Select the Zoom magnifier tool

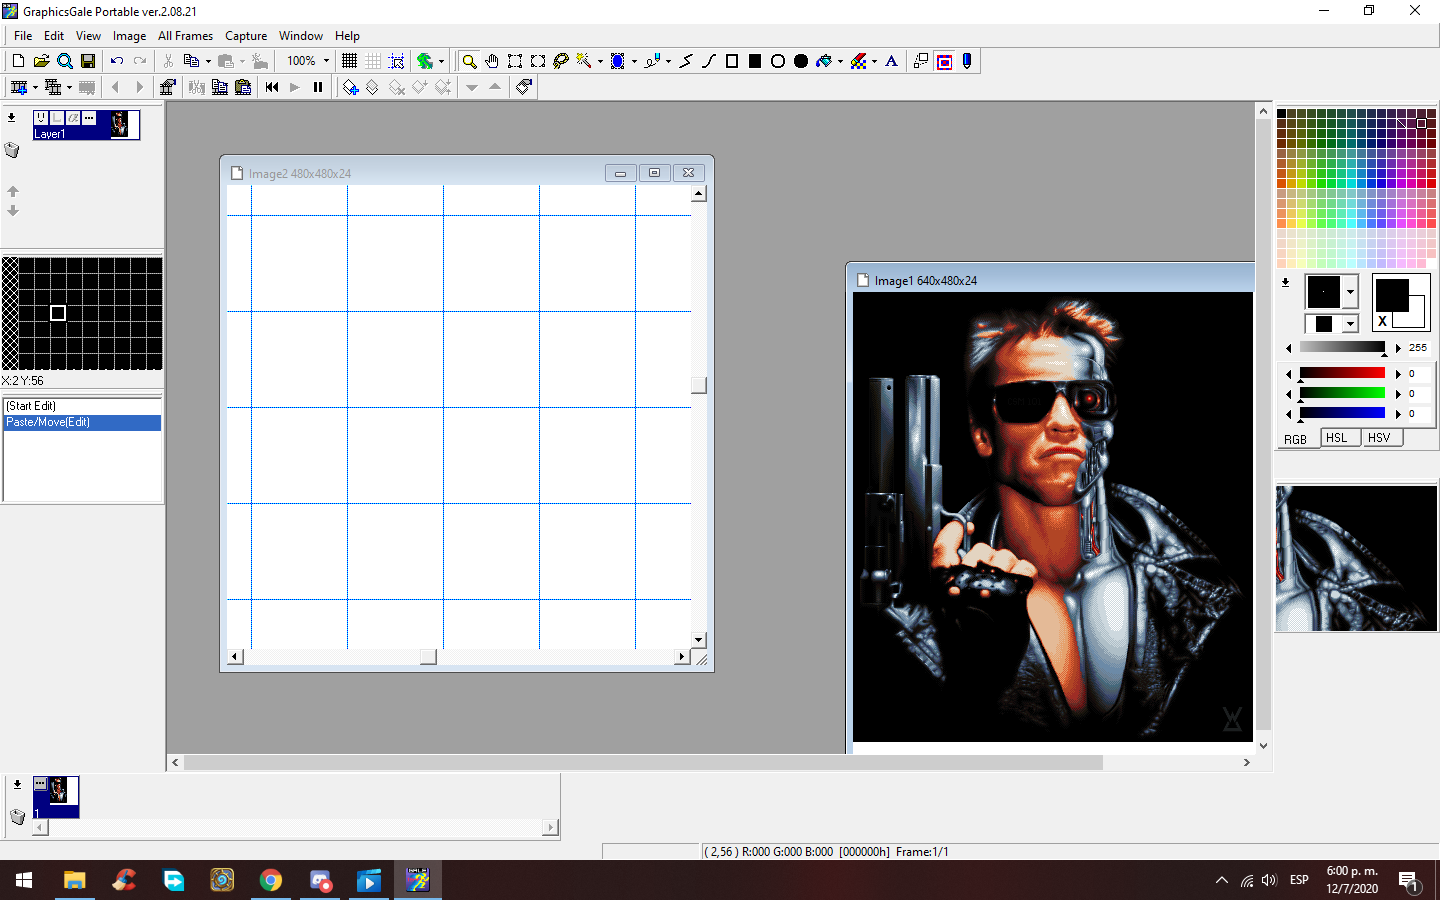click(469, 61)
